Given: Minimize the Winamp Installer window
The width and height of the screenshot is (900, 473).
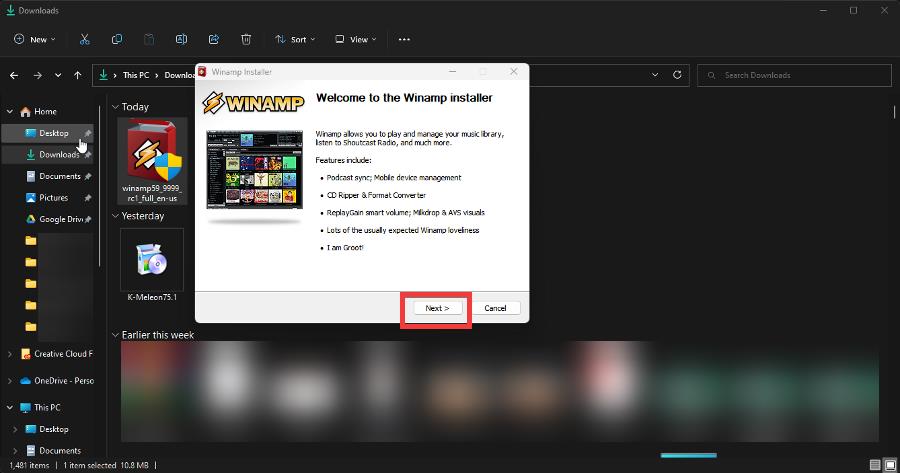Looking at the screenshot, I should click(x=452, y=72).
